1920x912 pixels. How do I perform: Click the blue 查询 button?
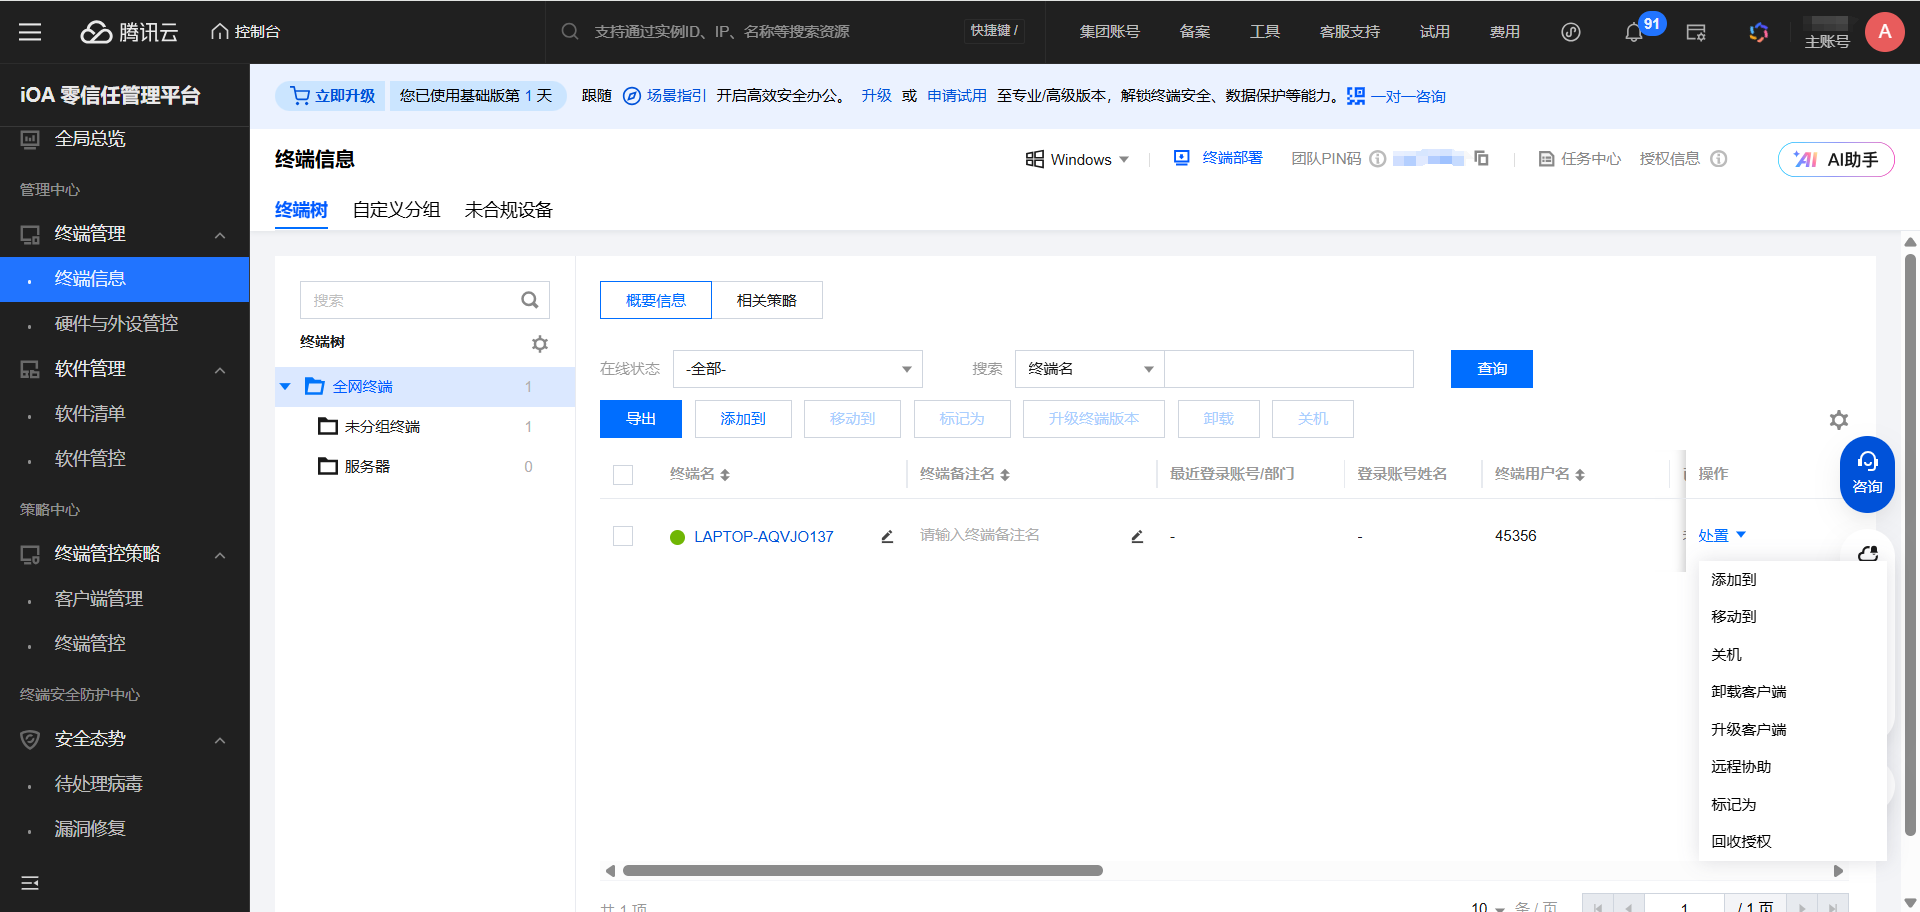click(1492, 369)
